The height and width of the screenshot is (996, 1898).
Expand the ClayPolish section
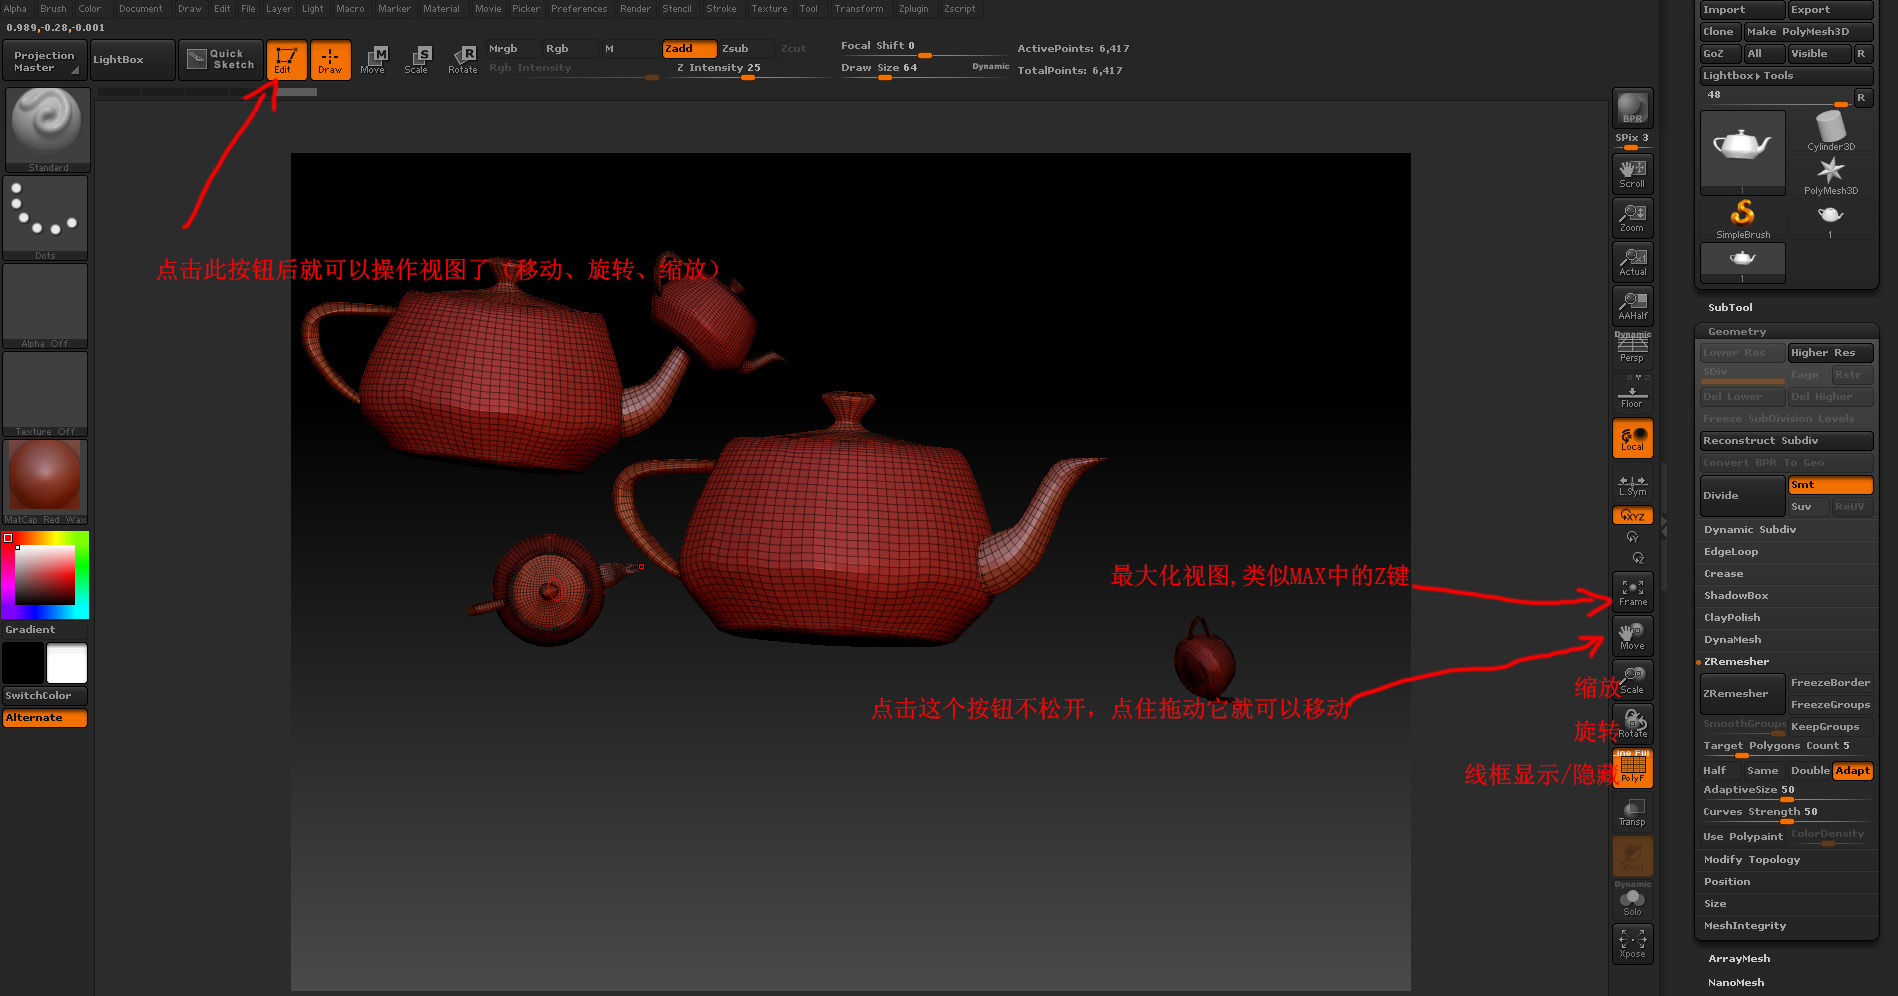tap(1733, 618)
